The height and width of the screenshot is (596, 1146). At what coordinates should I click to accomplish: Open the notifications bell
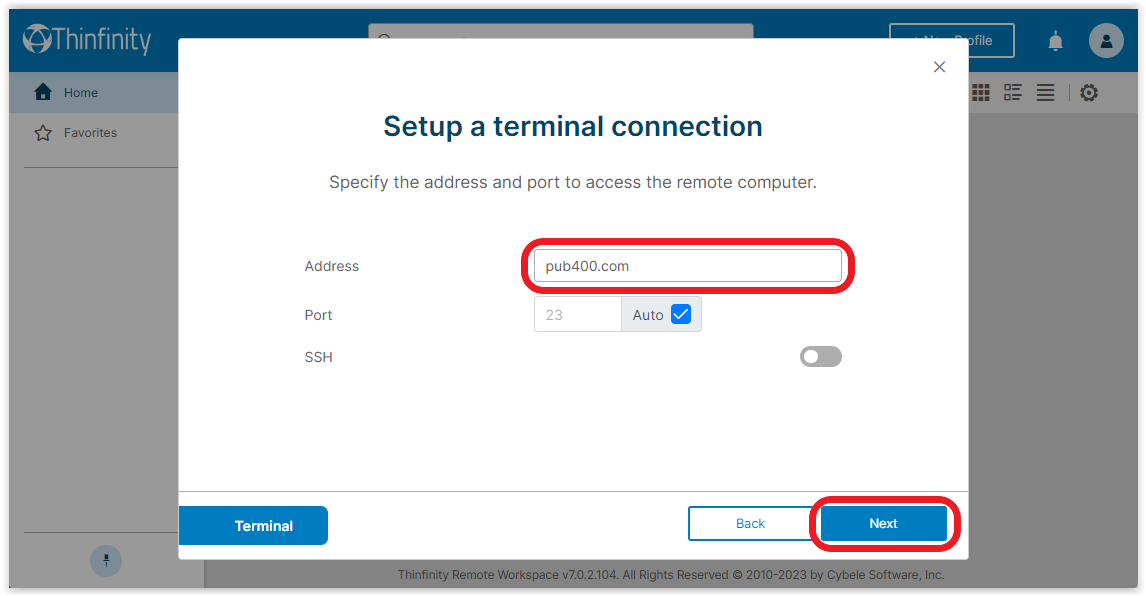point(1055,41)
